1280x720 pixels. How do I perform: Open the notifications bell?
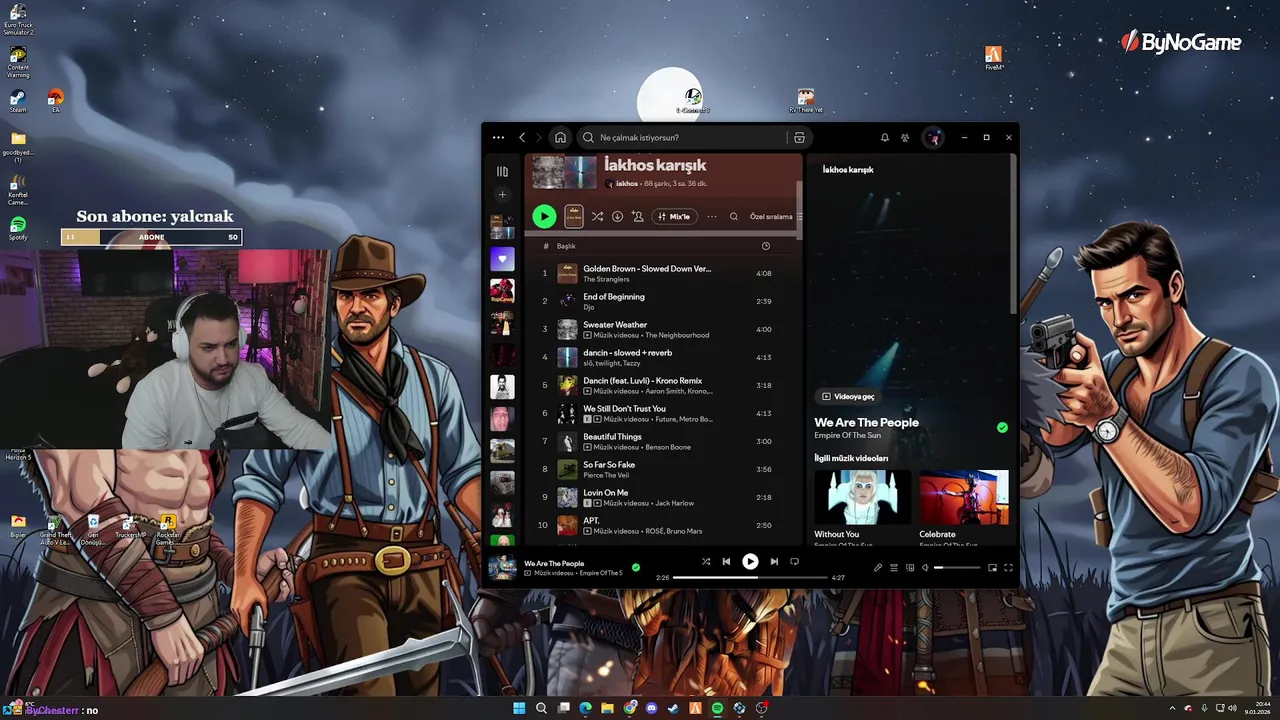tap(884, 138)
